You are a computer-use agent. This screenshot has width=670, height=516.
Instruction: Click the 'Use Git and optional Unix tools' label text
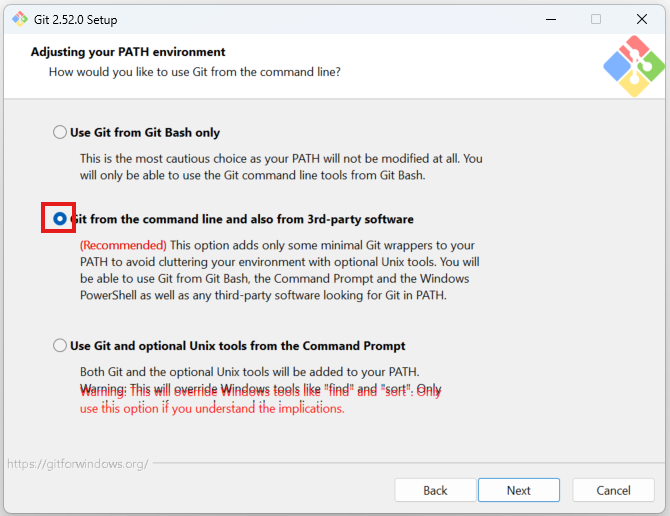click(x=238, y=346)
